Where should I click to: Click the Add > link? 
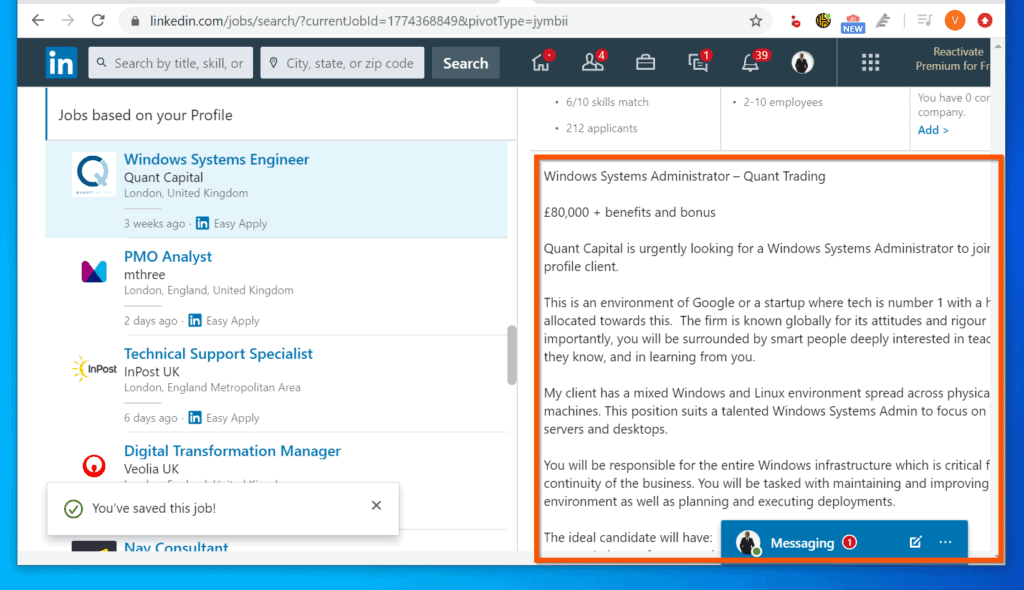coord(933,130)
